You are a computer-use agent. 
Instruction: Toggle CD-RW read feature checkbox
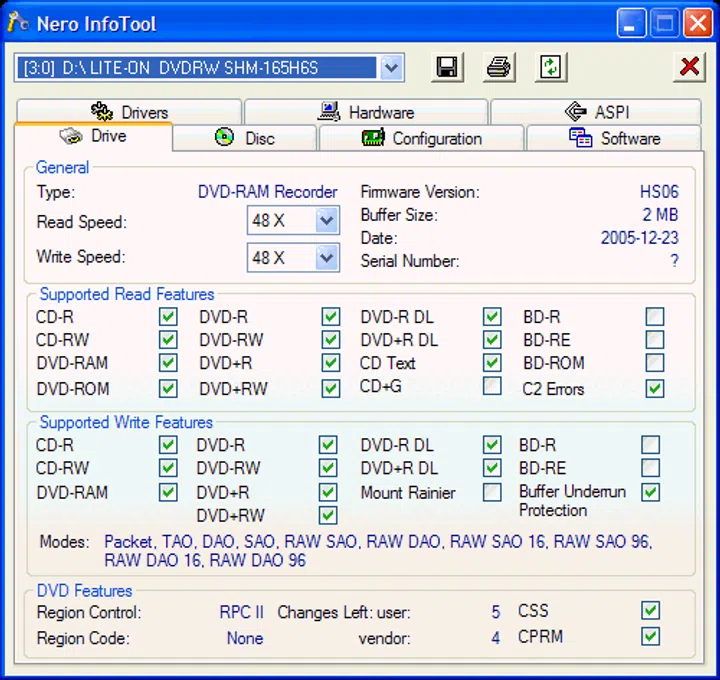pos(168,340)
